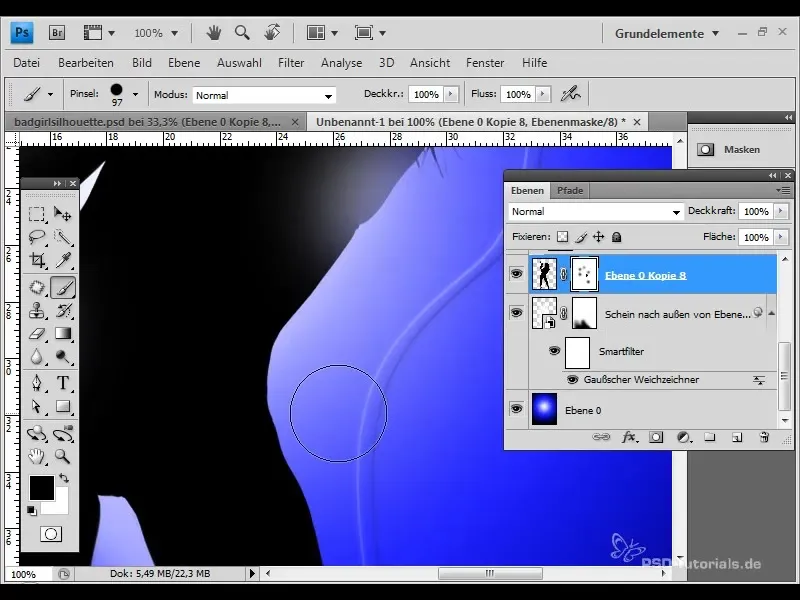Reset default foreground and background colors
Image resolution: width=800 pixels, height=600 pixels.
[32, 510]
